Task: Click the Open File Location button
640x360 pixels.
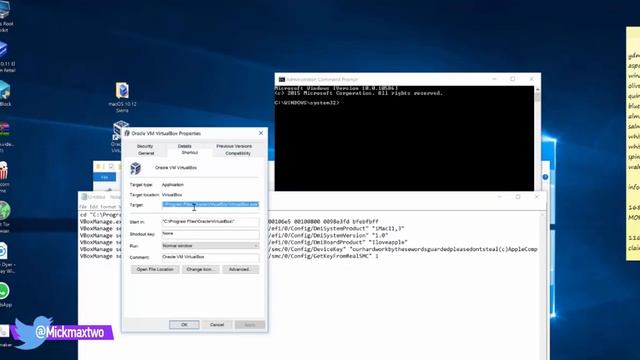Action: (155, 269)
